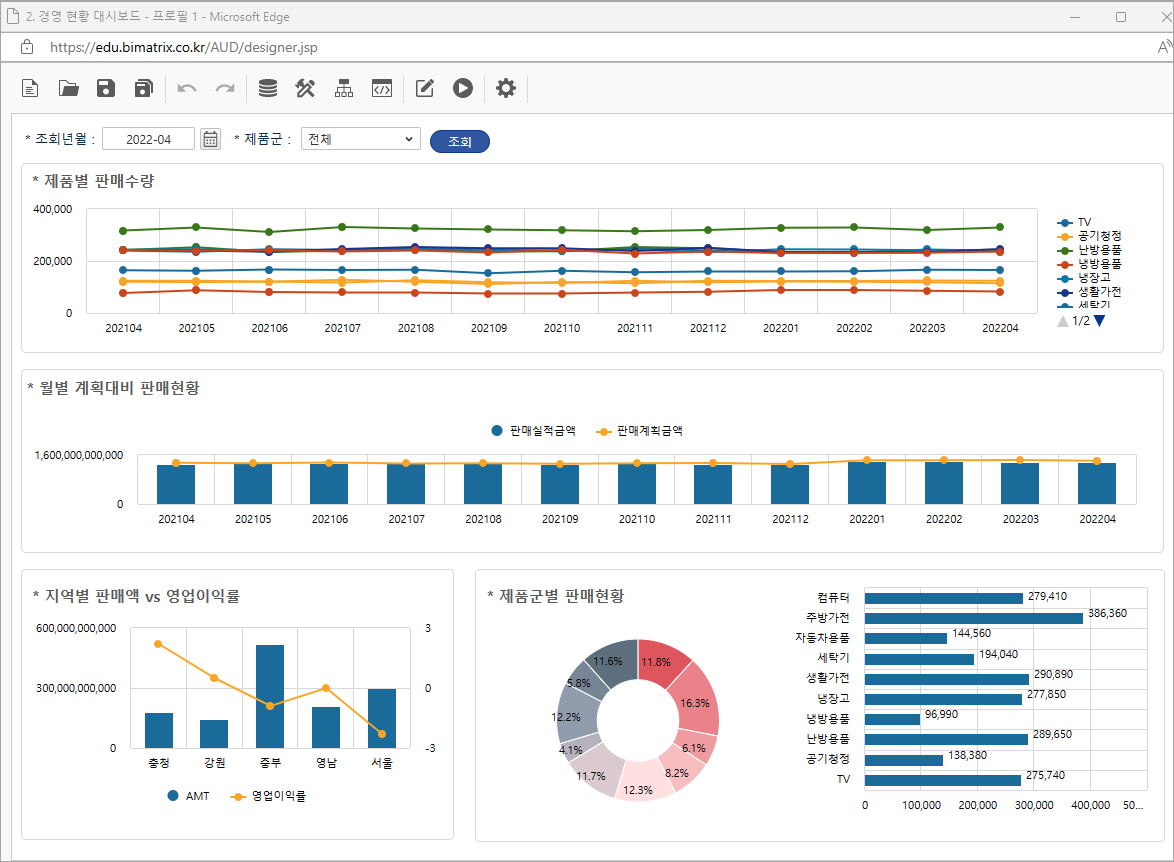Save the current dashboard

(x=106, y=89)
